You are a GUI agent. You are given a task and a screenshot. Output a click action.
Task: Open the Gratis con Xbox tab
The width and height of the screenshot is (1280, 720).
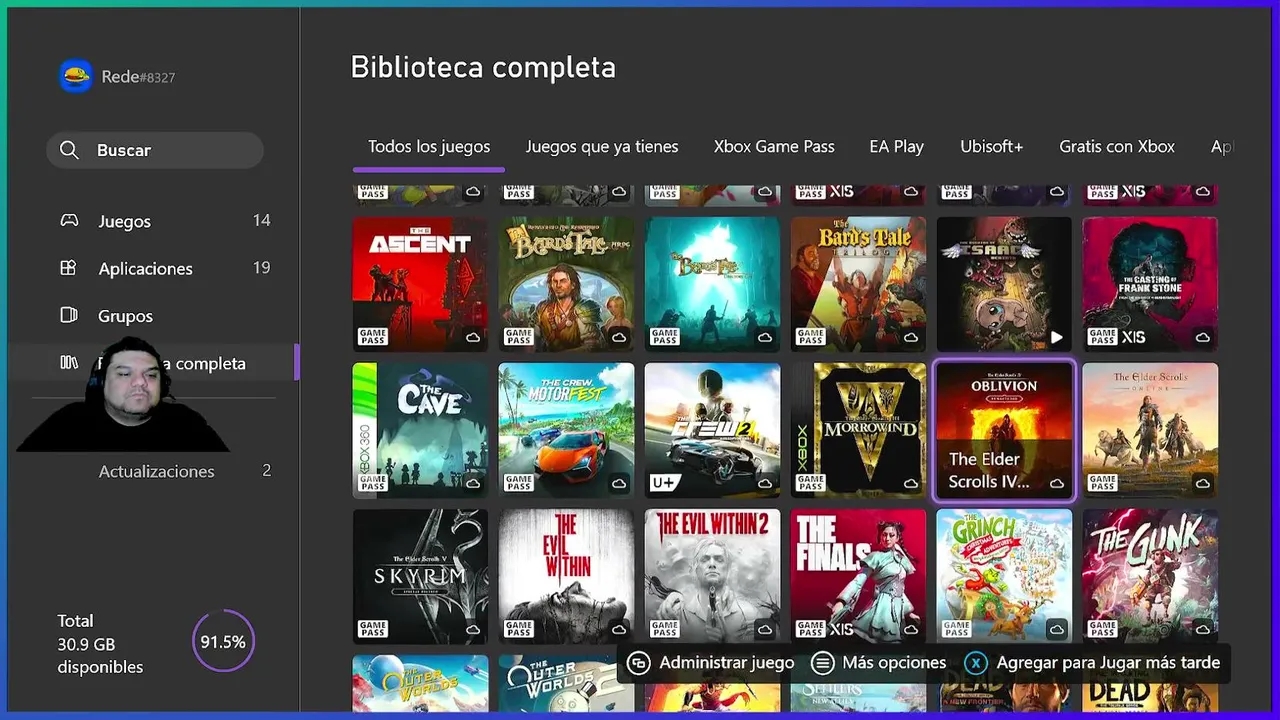pyautogui.click(x=1117, y=147)
